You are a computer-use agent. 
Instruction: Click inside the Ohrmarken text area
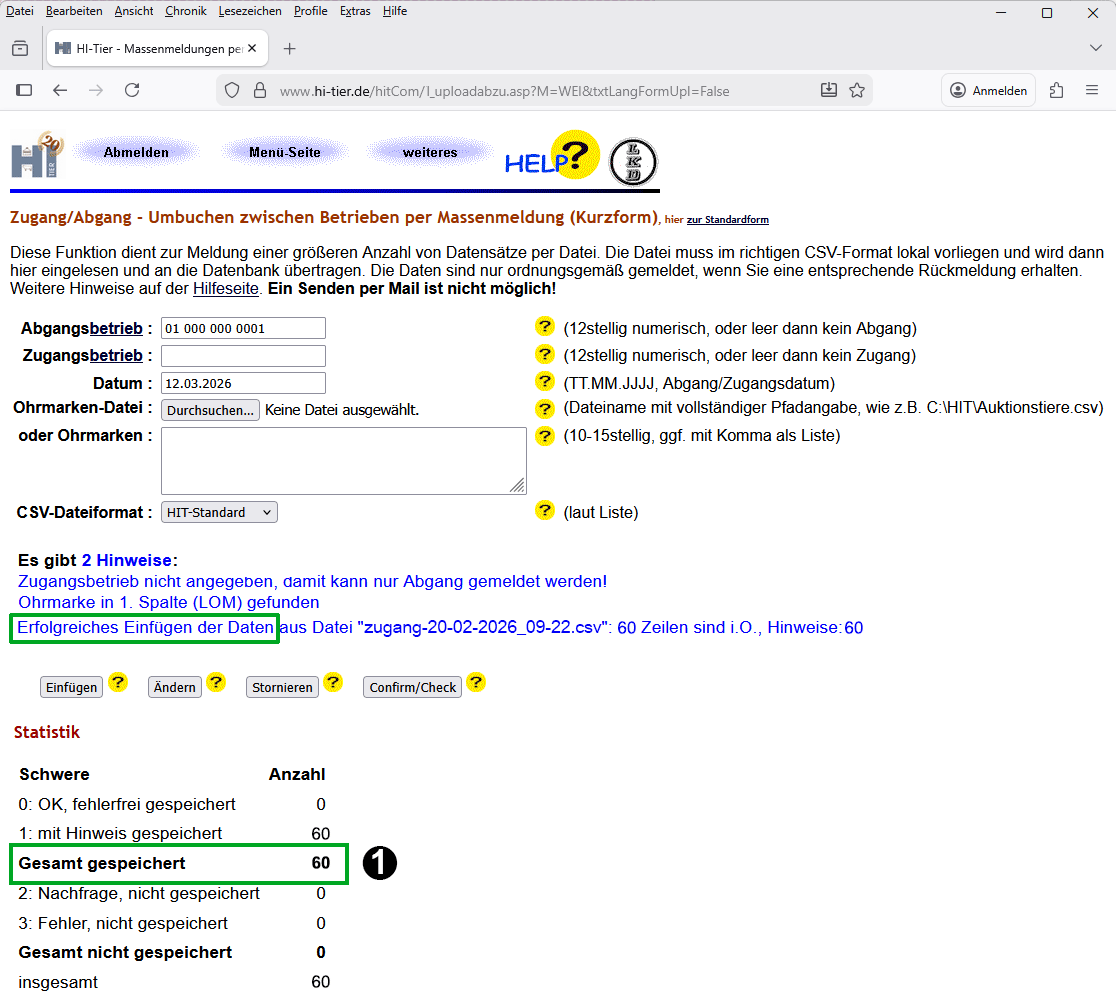(x=343, y=460)
